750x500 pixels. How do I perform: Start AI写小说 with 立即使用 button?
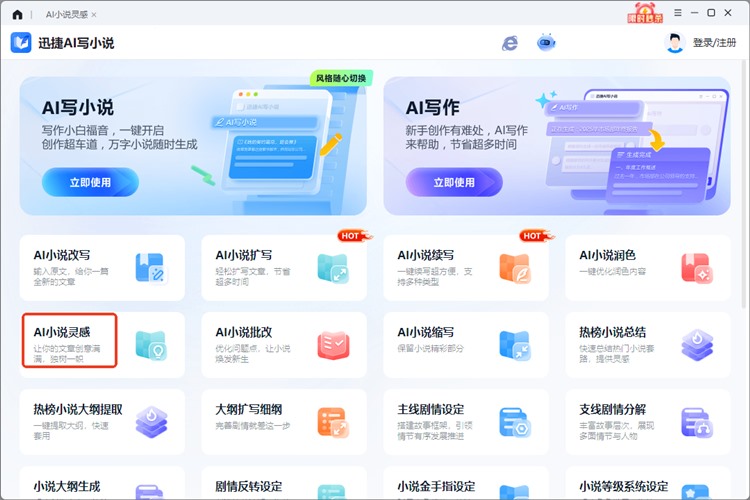click(90, 182)
